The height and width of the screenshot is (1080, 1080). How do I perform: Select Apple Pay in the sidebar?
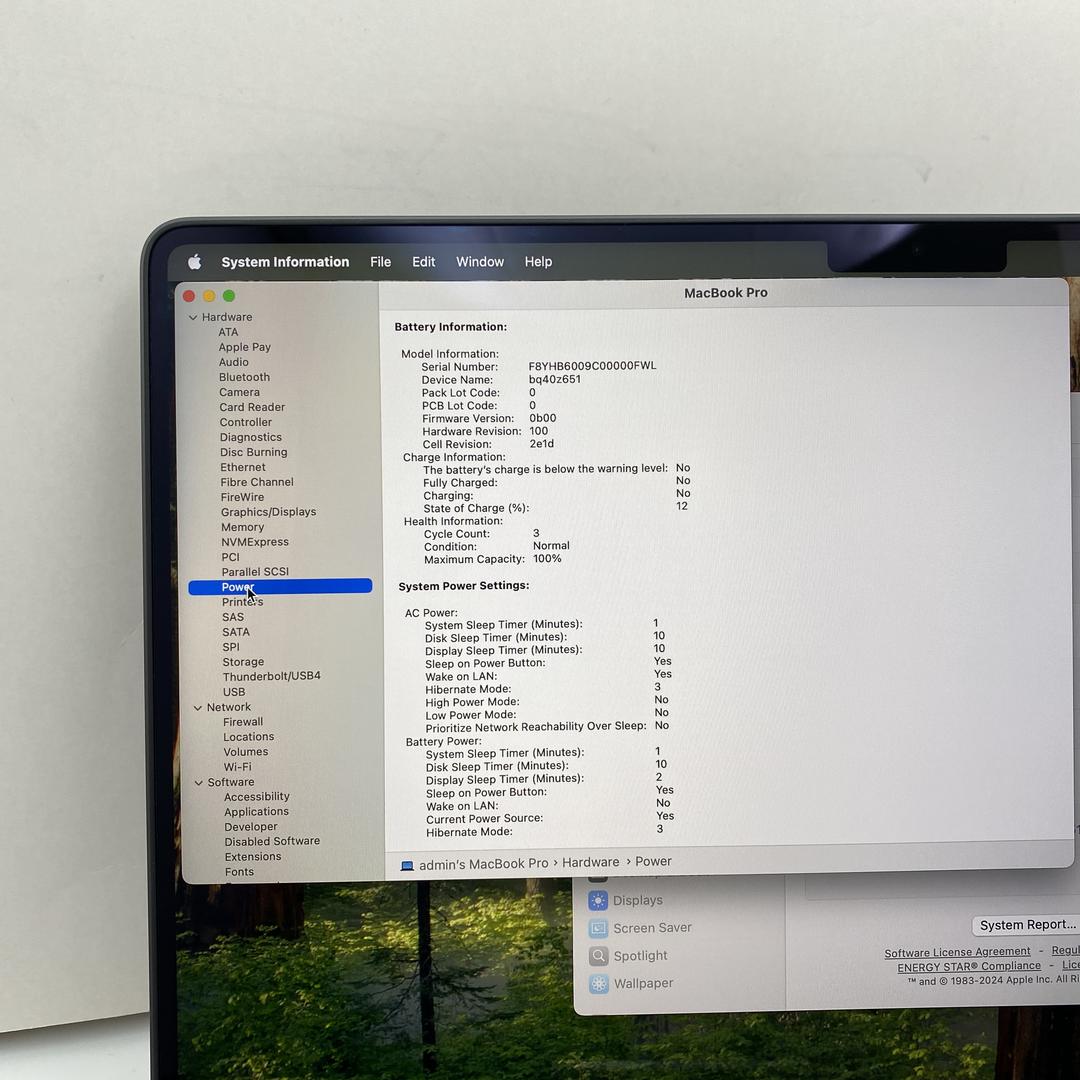pos(245,347)
